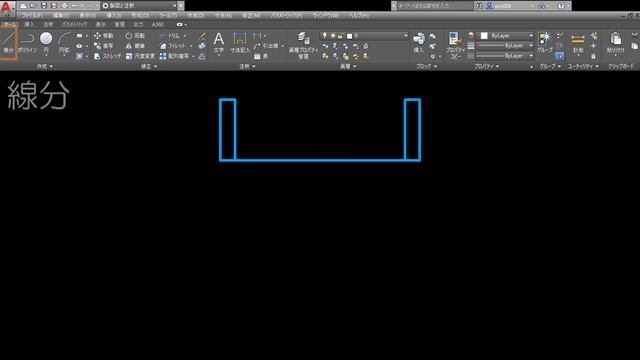This screenshot has height=360, width=640.
Task: Expand the 注釈 (Annotation) panel
Action: point(247,66)
